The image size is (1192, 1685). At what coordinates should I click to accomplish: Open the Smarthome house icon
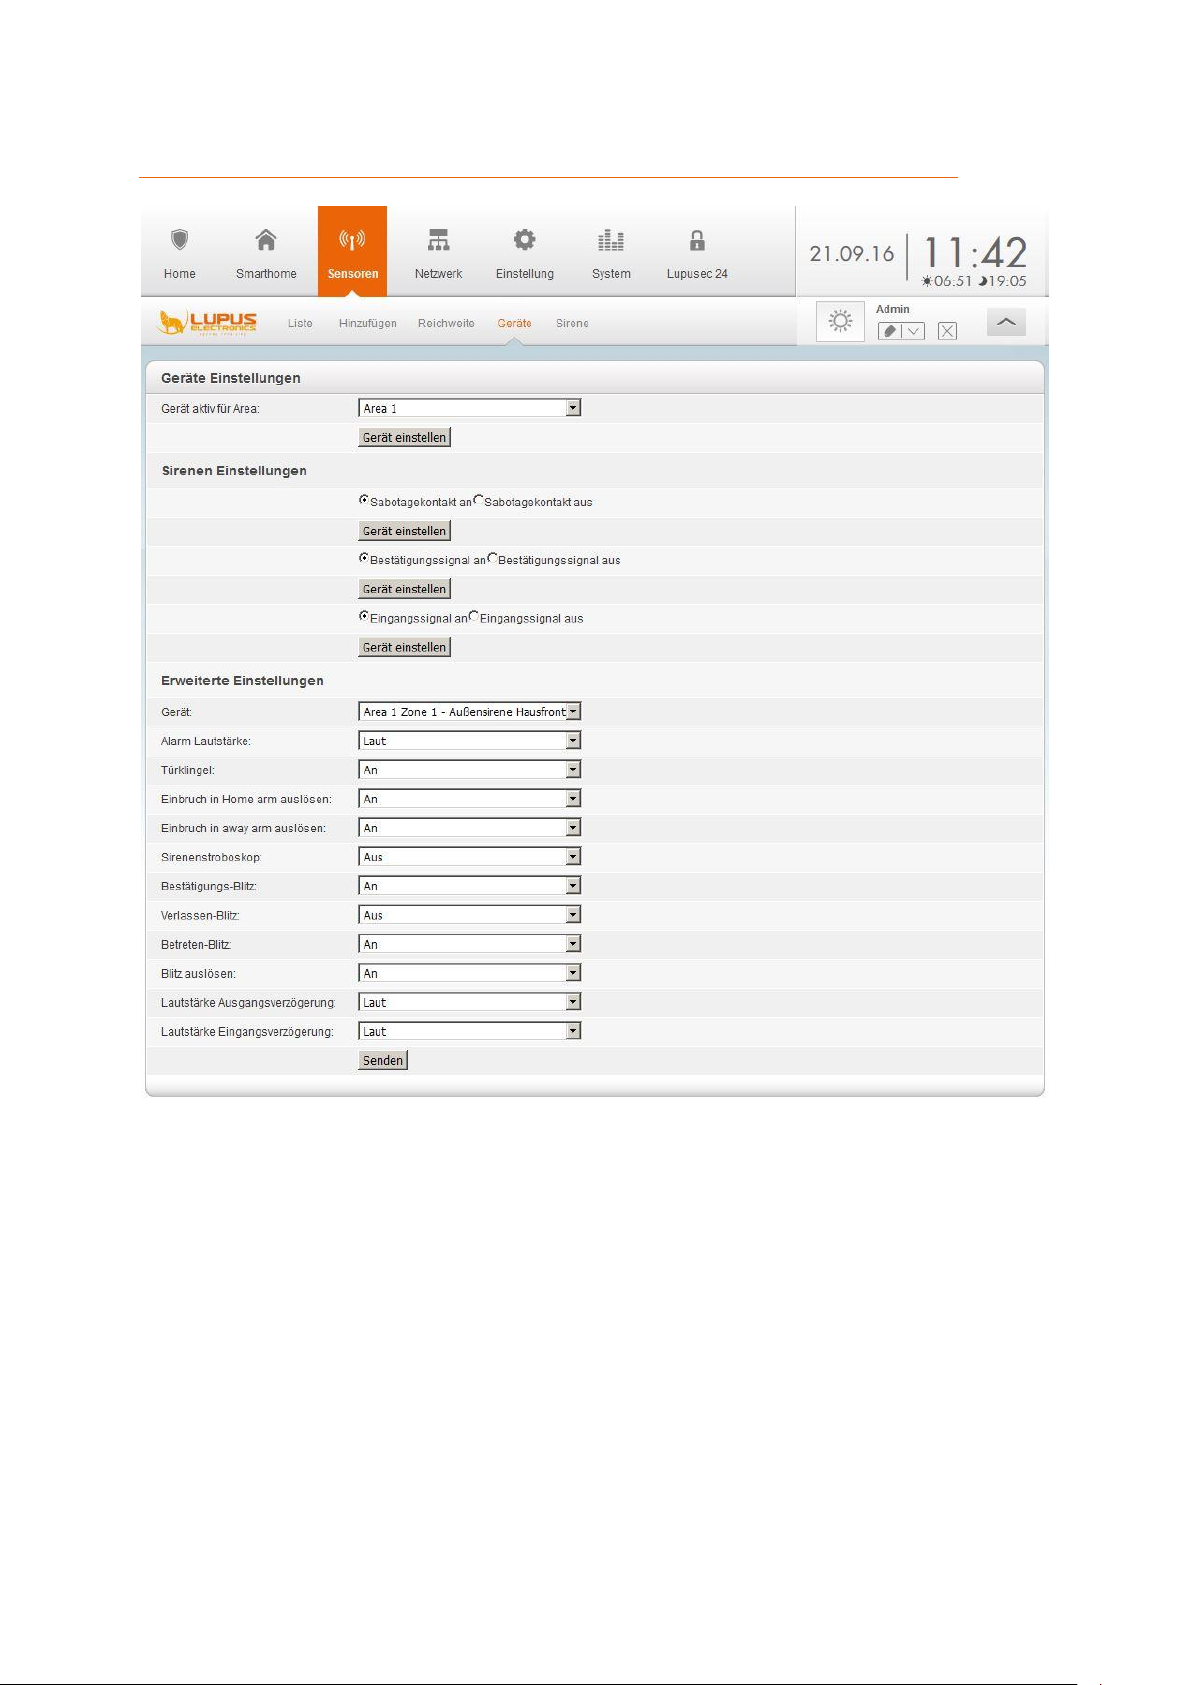[266, 240]
